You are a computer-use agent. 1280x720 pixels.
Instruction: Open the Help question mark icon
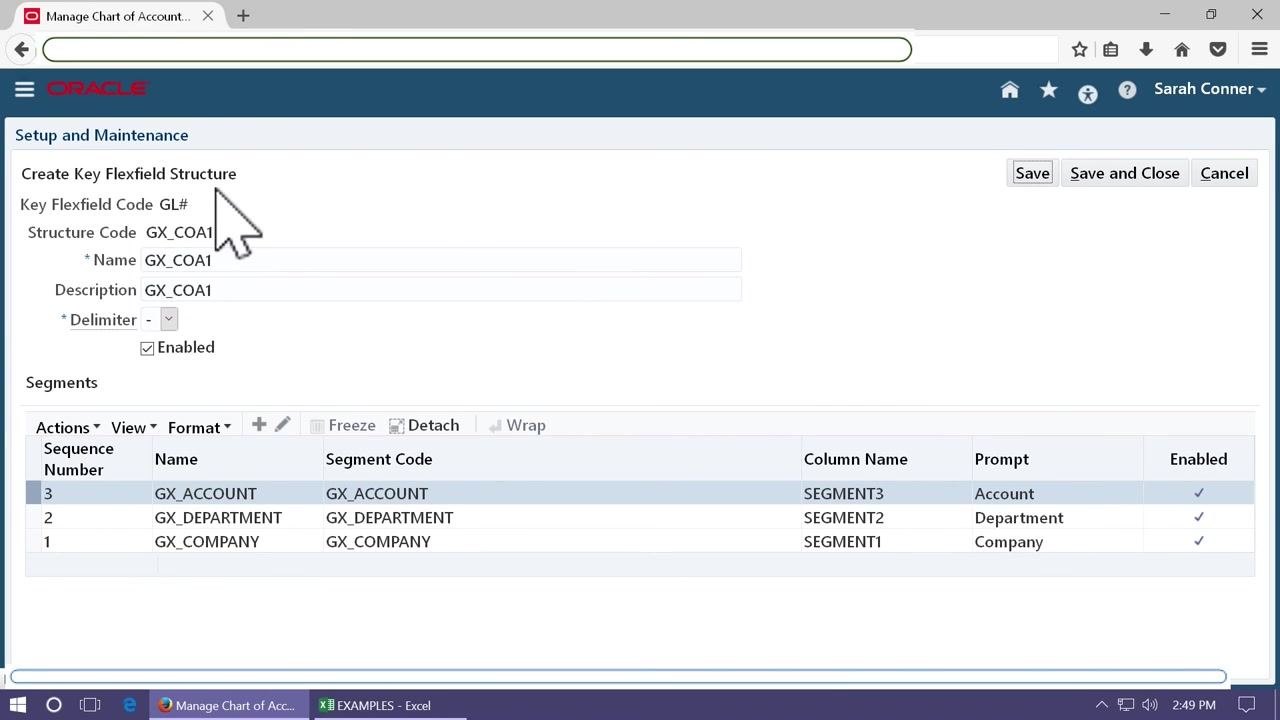[1127, 90]
